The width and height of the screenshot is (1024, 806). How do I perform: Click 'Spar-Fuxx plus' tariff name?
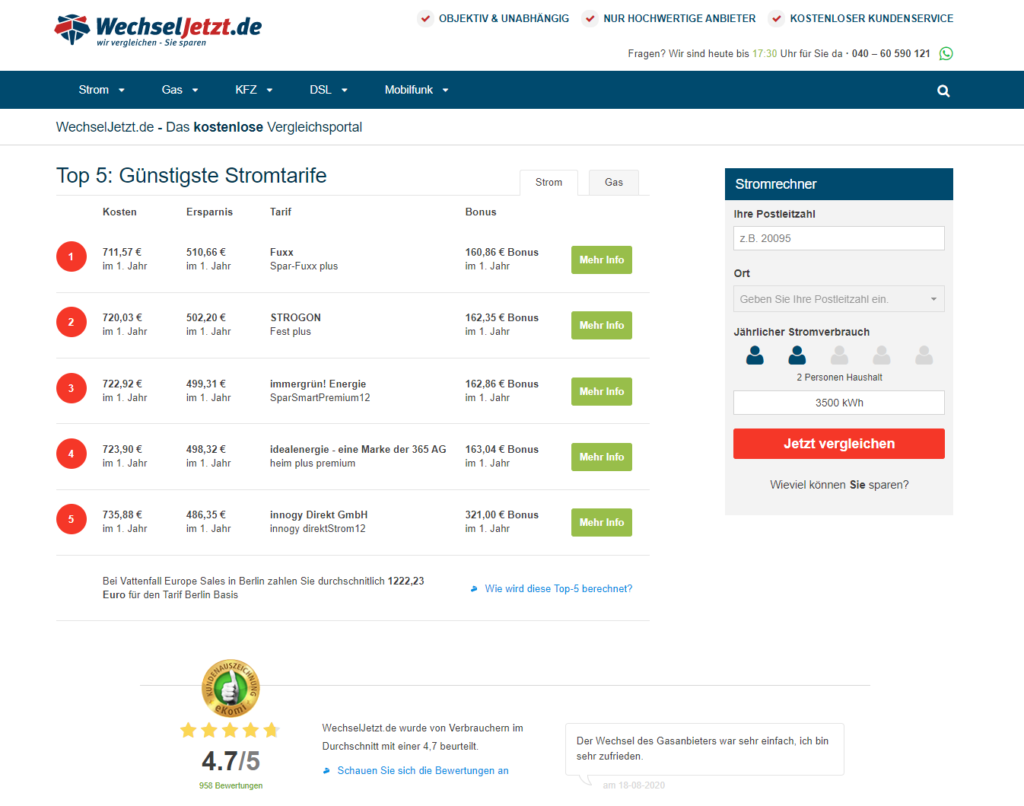click(x=304, y=266)
